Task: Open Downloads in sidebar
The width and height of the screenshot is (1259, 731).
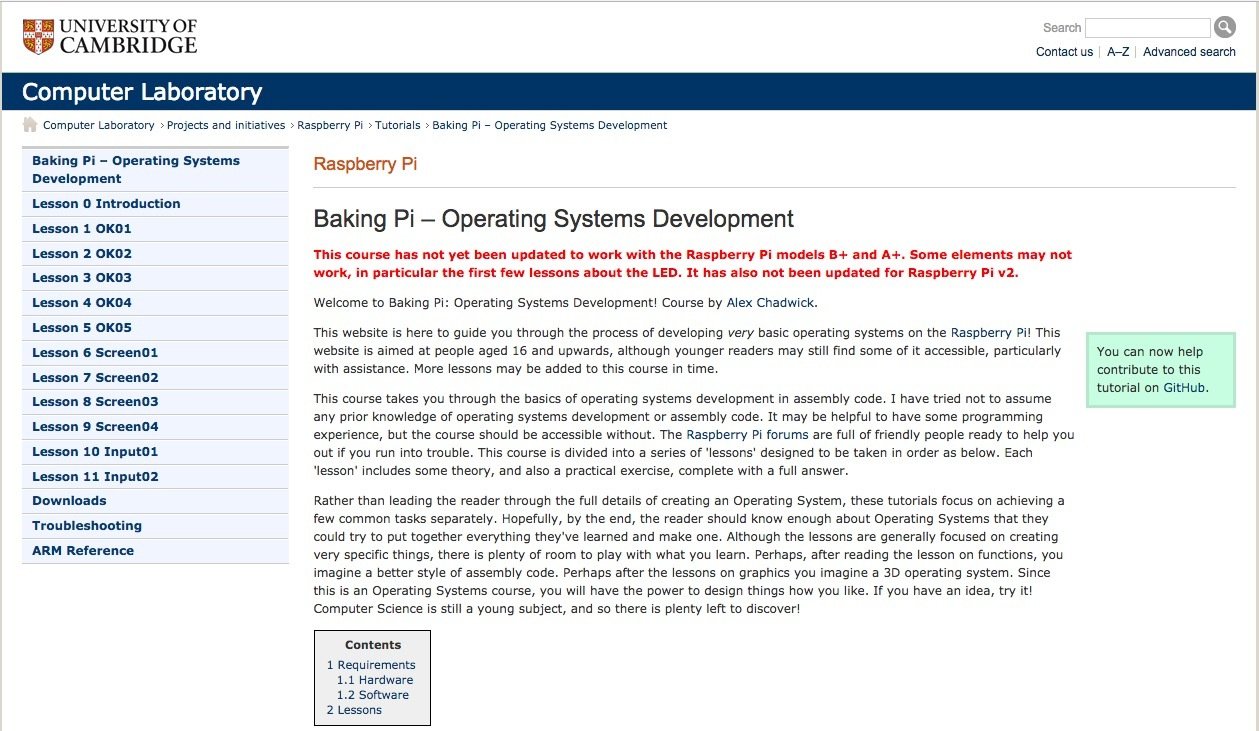Action: coord(155,501)
